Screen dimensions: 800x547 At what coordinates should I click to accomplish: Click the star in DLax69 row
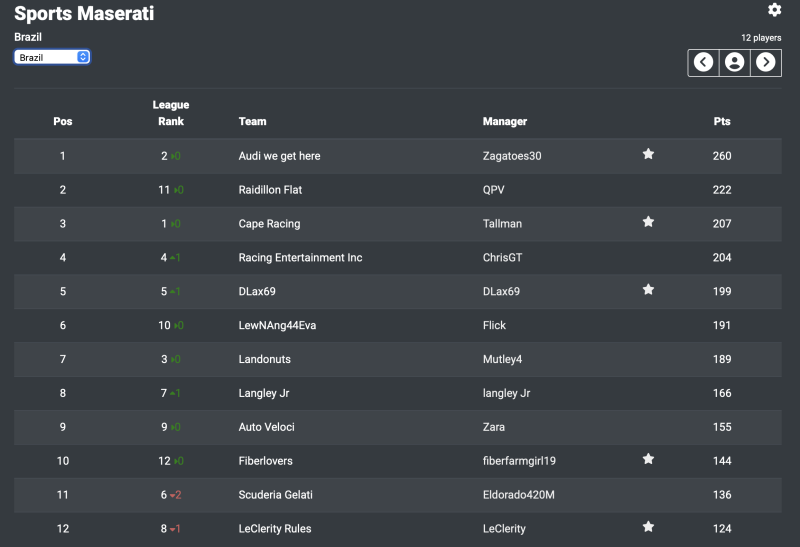[648, 290]
